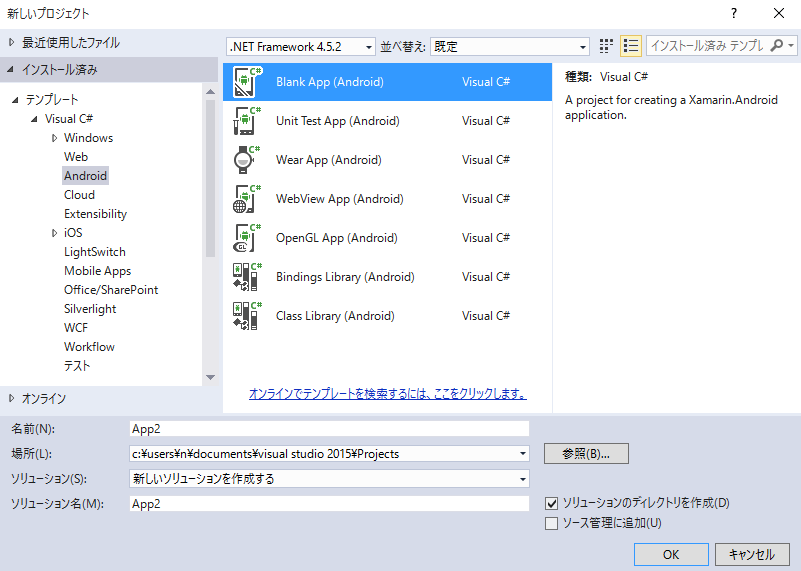Click the online template search link
Screen dimensions: 801x571
tap(387, 394)
